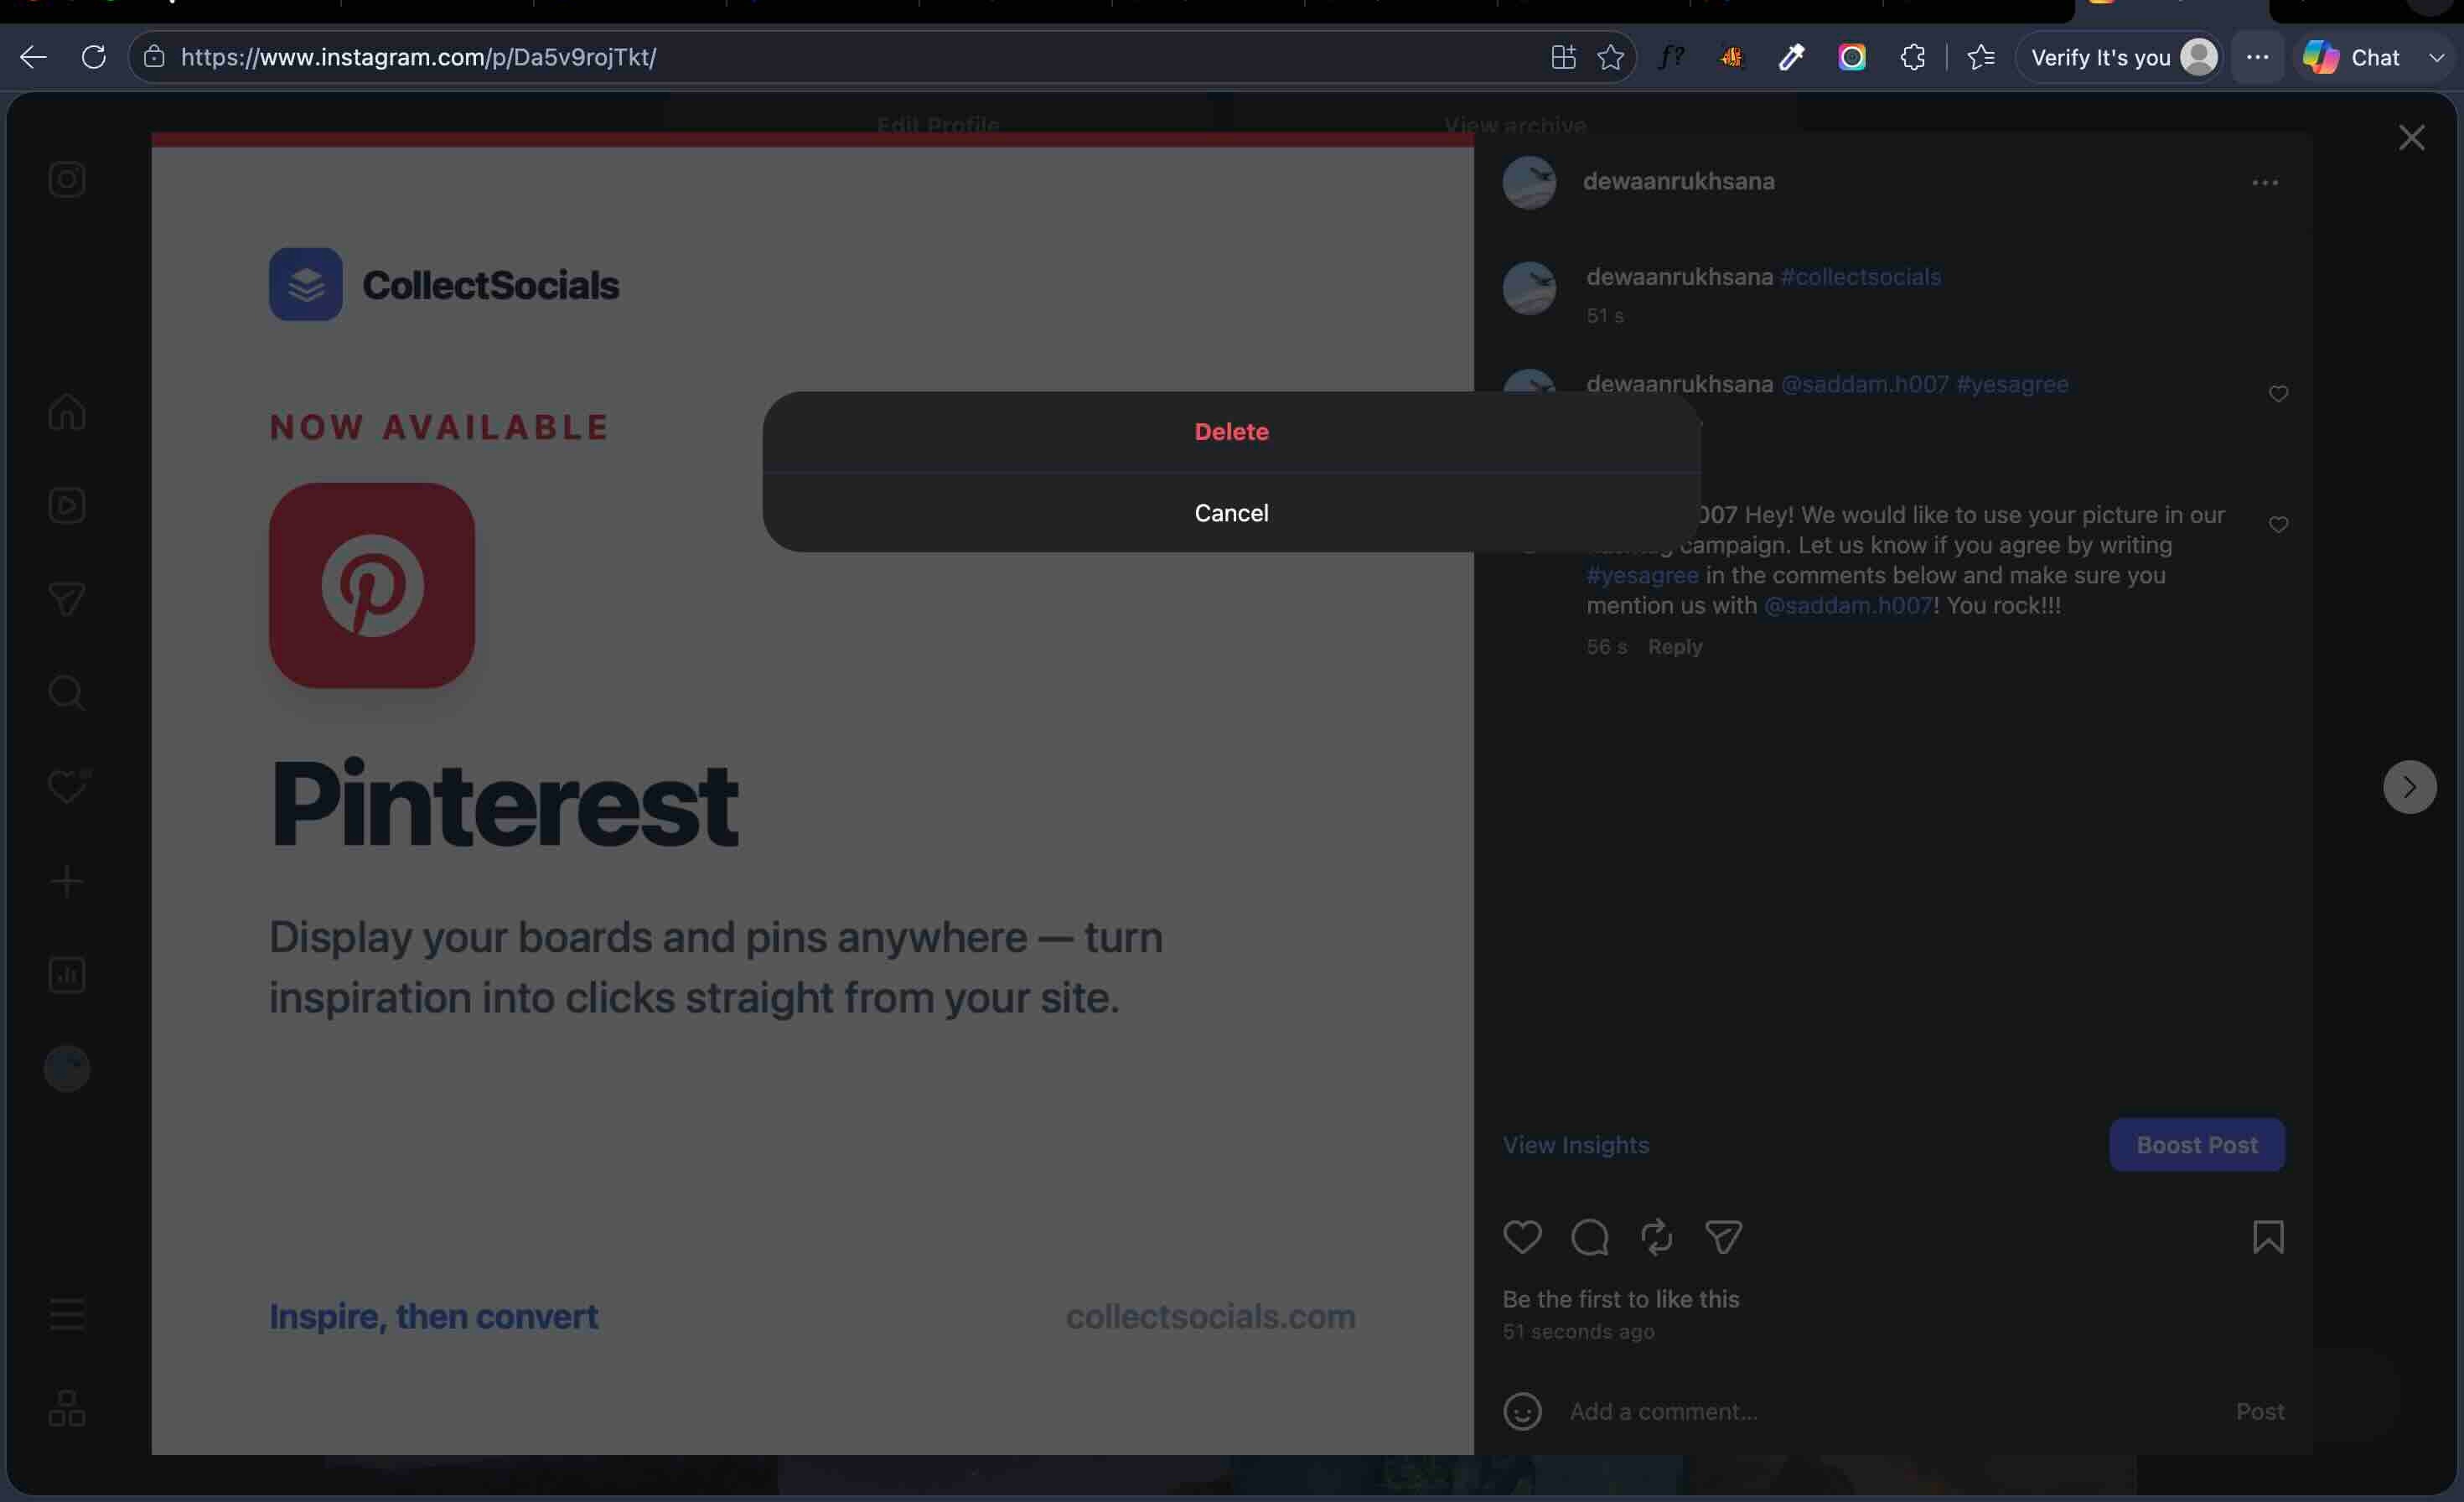2464x1502 pixels.
Task: Open Notifications heart in the sidebar
Action: pos(67,786)
